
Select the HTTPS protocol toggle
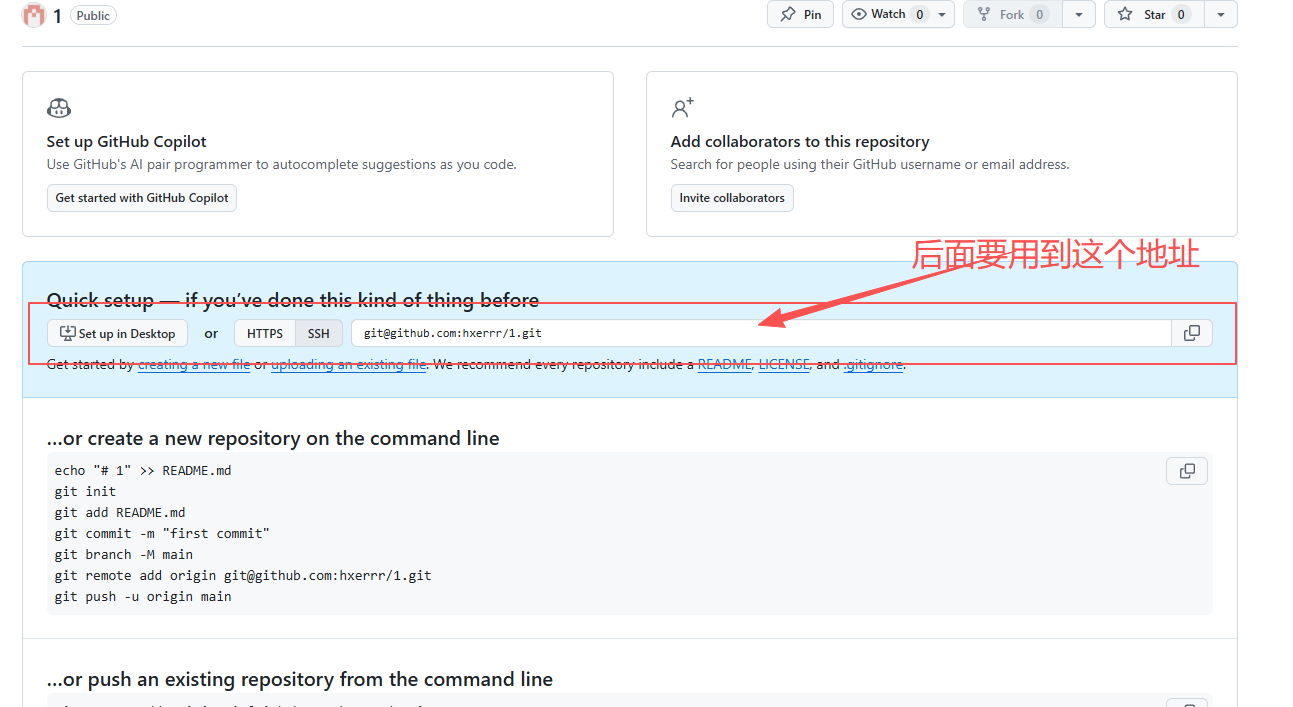tap(265, 333)
